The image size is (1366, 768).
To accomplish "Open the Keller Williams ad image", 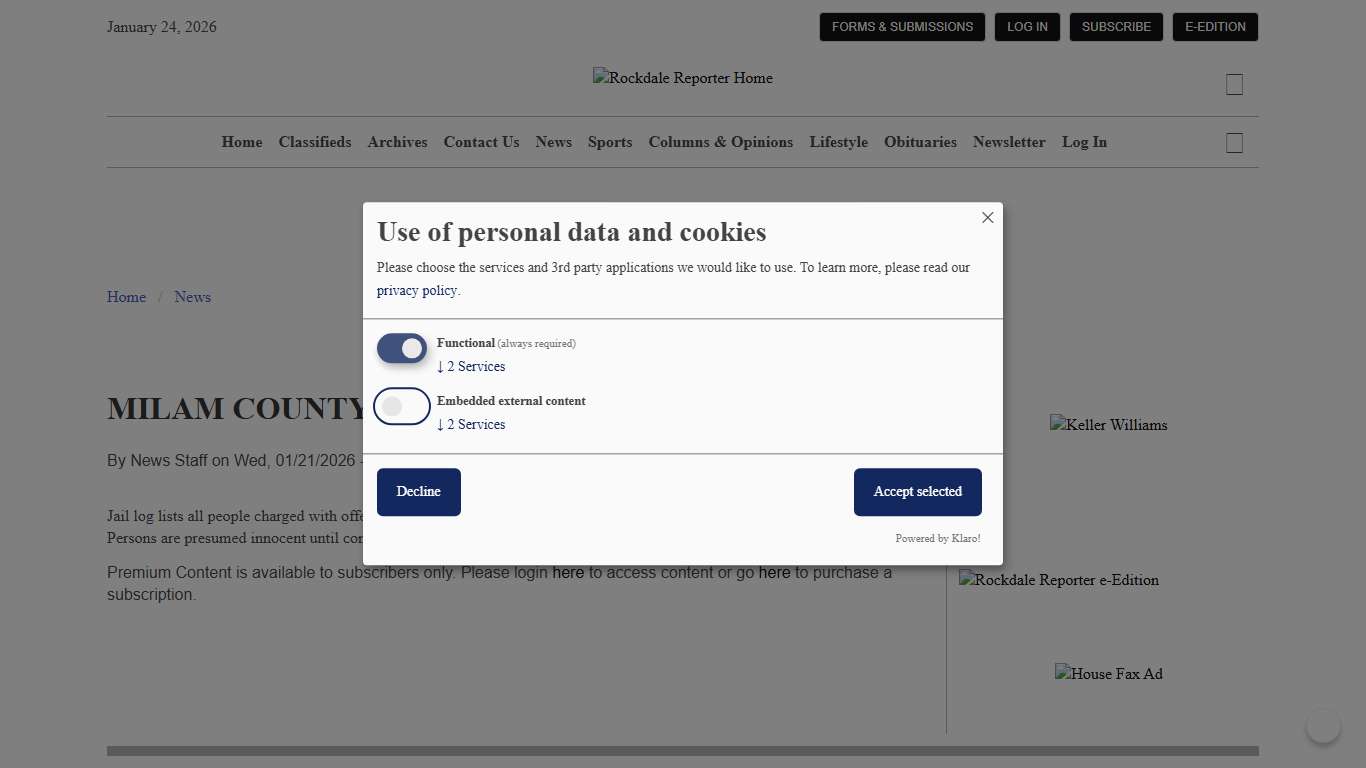I will pos(1108,425).
